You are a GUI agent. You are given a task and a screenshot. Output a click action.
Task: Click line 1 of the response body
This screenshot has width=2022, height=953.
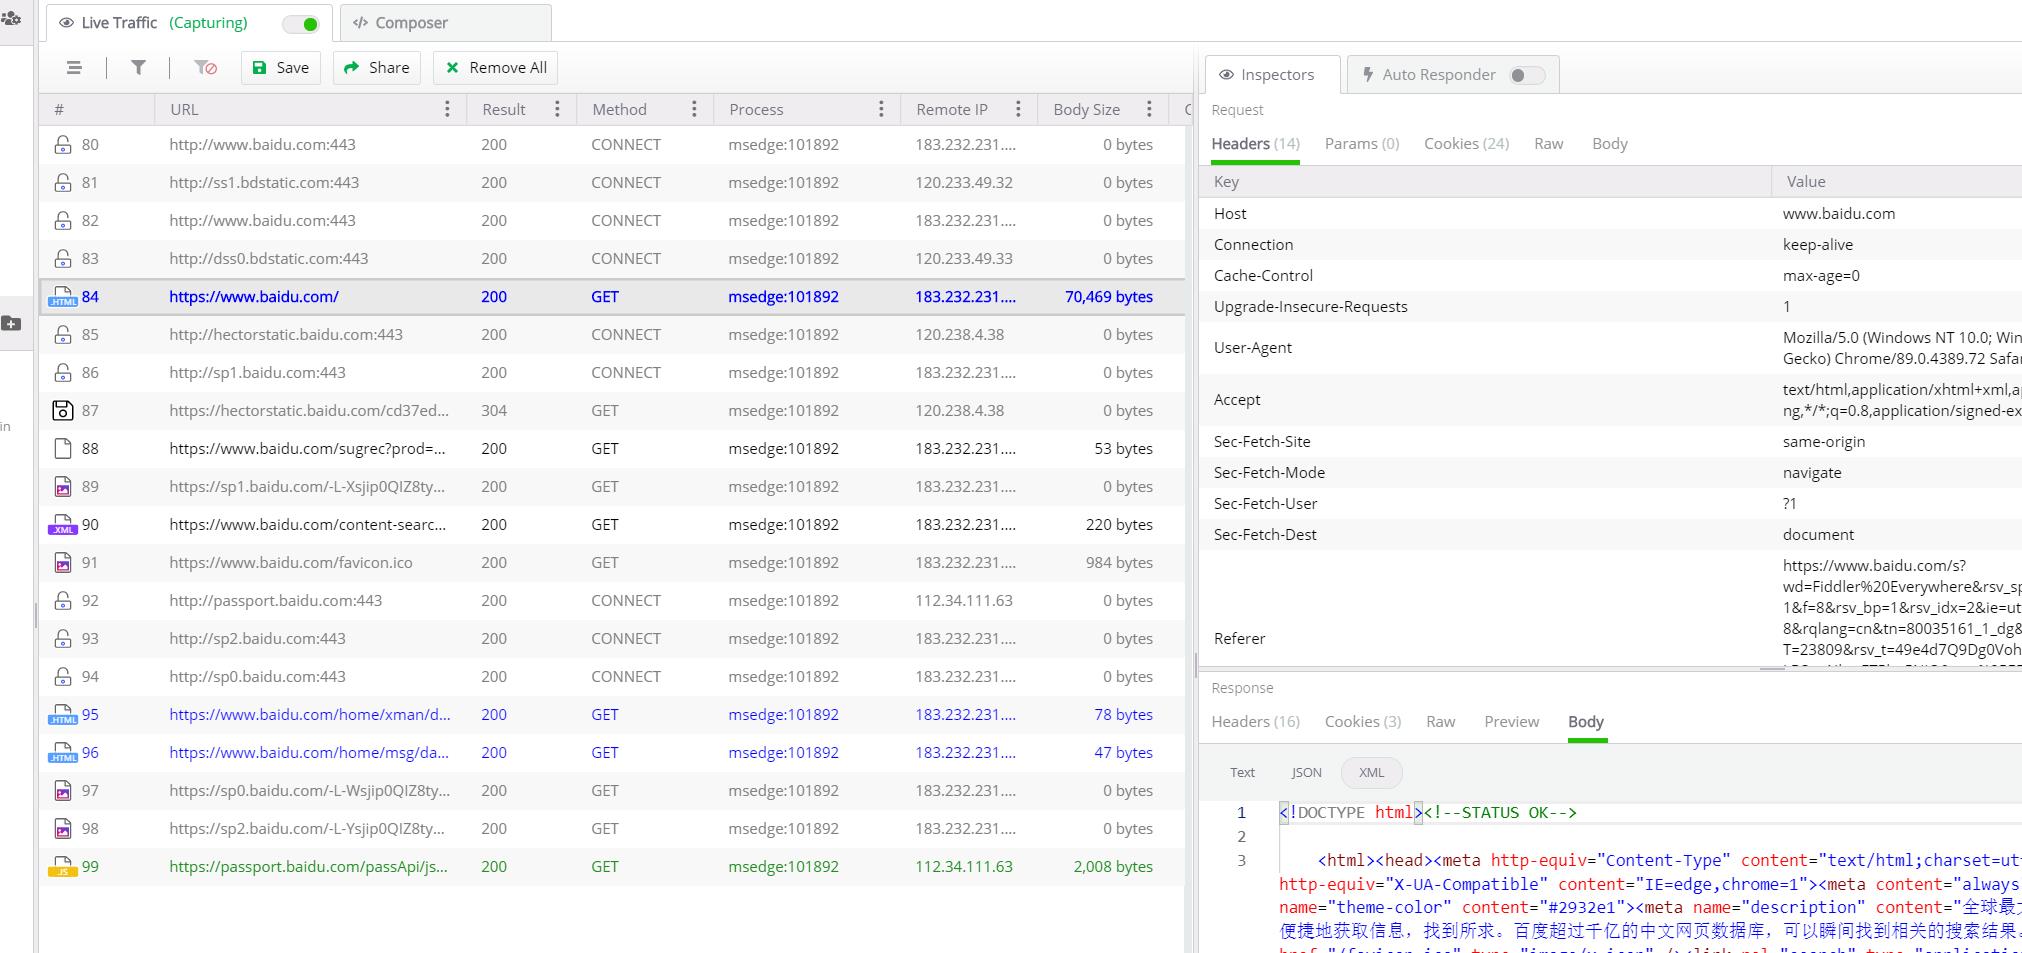(x=1650, y=813)
